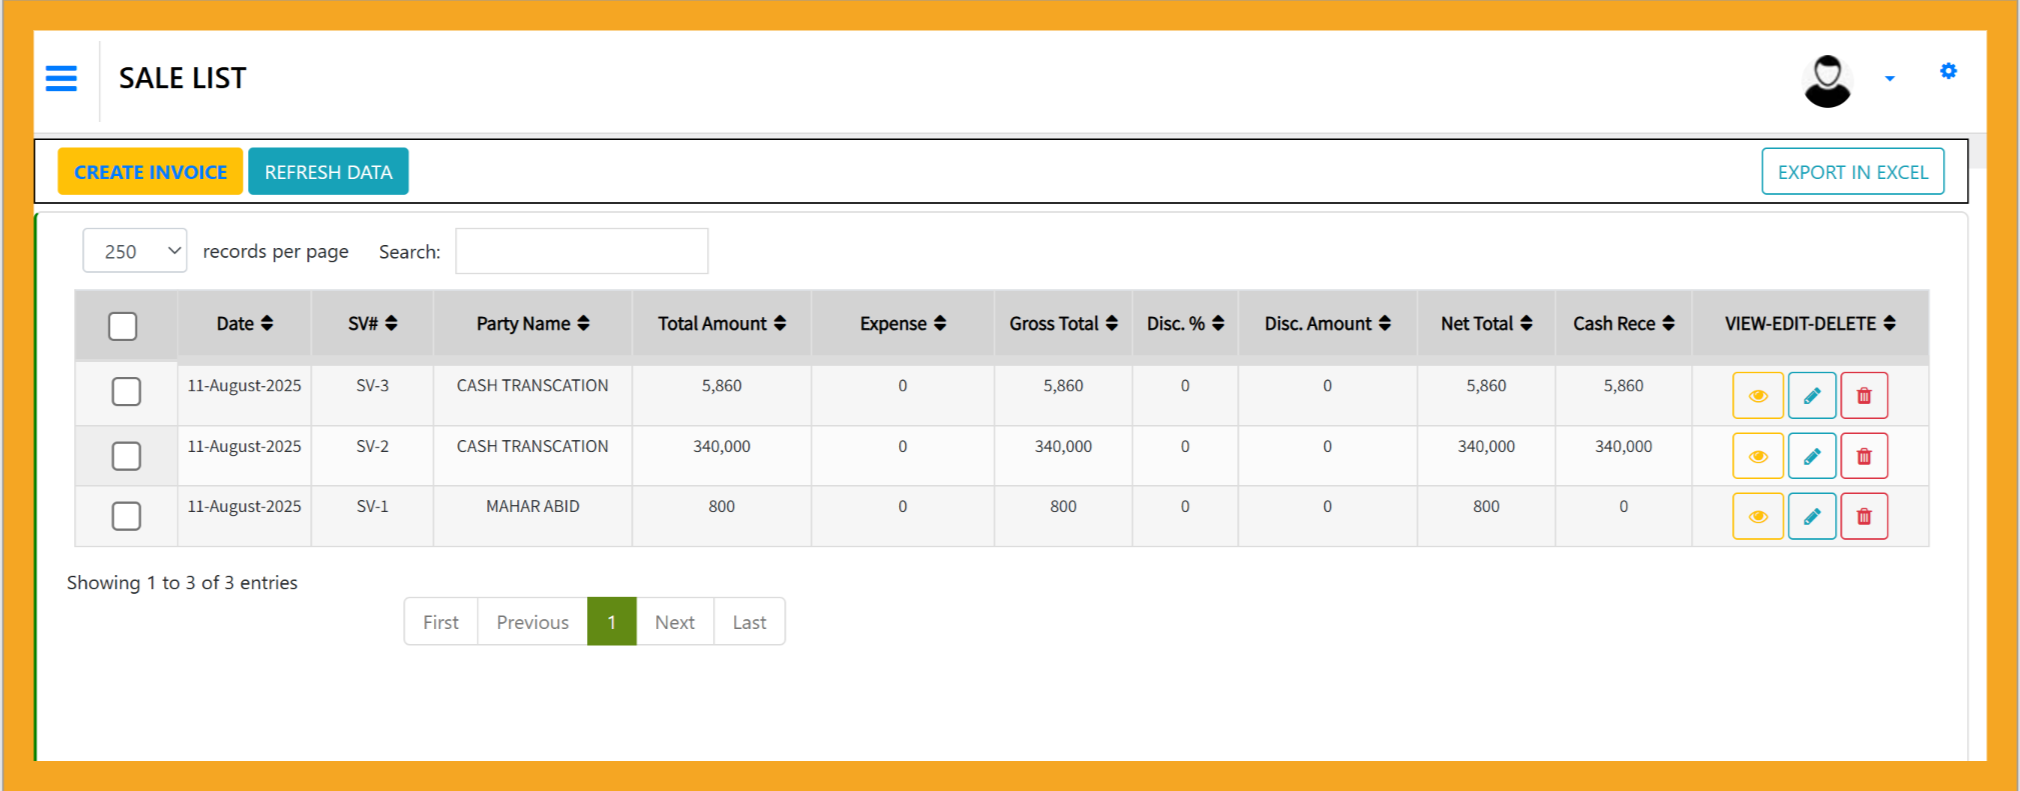Check the box for row SV-3
Image resolution: width=2020 pixels, height=791 pixels.
pyautogui.click(x=126, y=391)
